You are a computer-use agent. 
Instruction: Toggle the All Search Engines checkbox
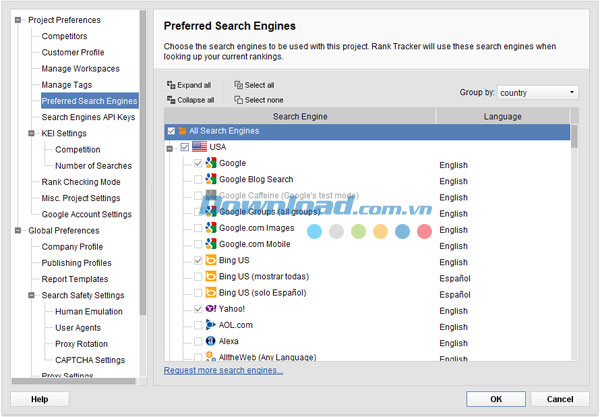[x=171, y=131]
